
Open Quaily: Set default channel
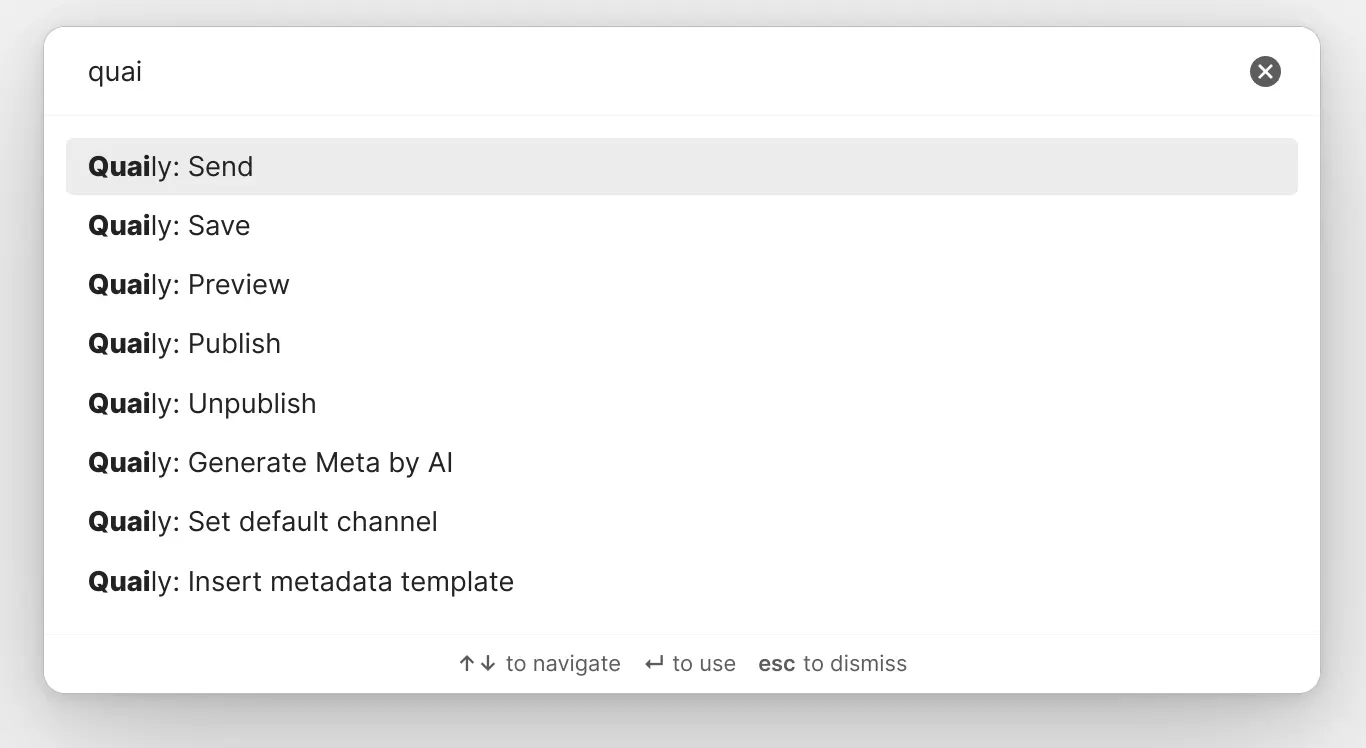pos(682,522)
